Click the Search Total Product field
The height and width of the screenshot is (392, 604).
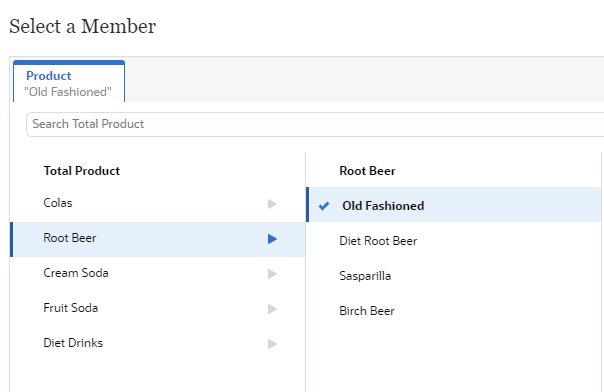(x=315, y=124)
